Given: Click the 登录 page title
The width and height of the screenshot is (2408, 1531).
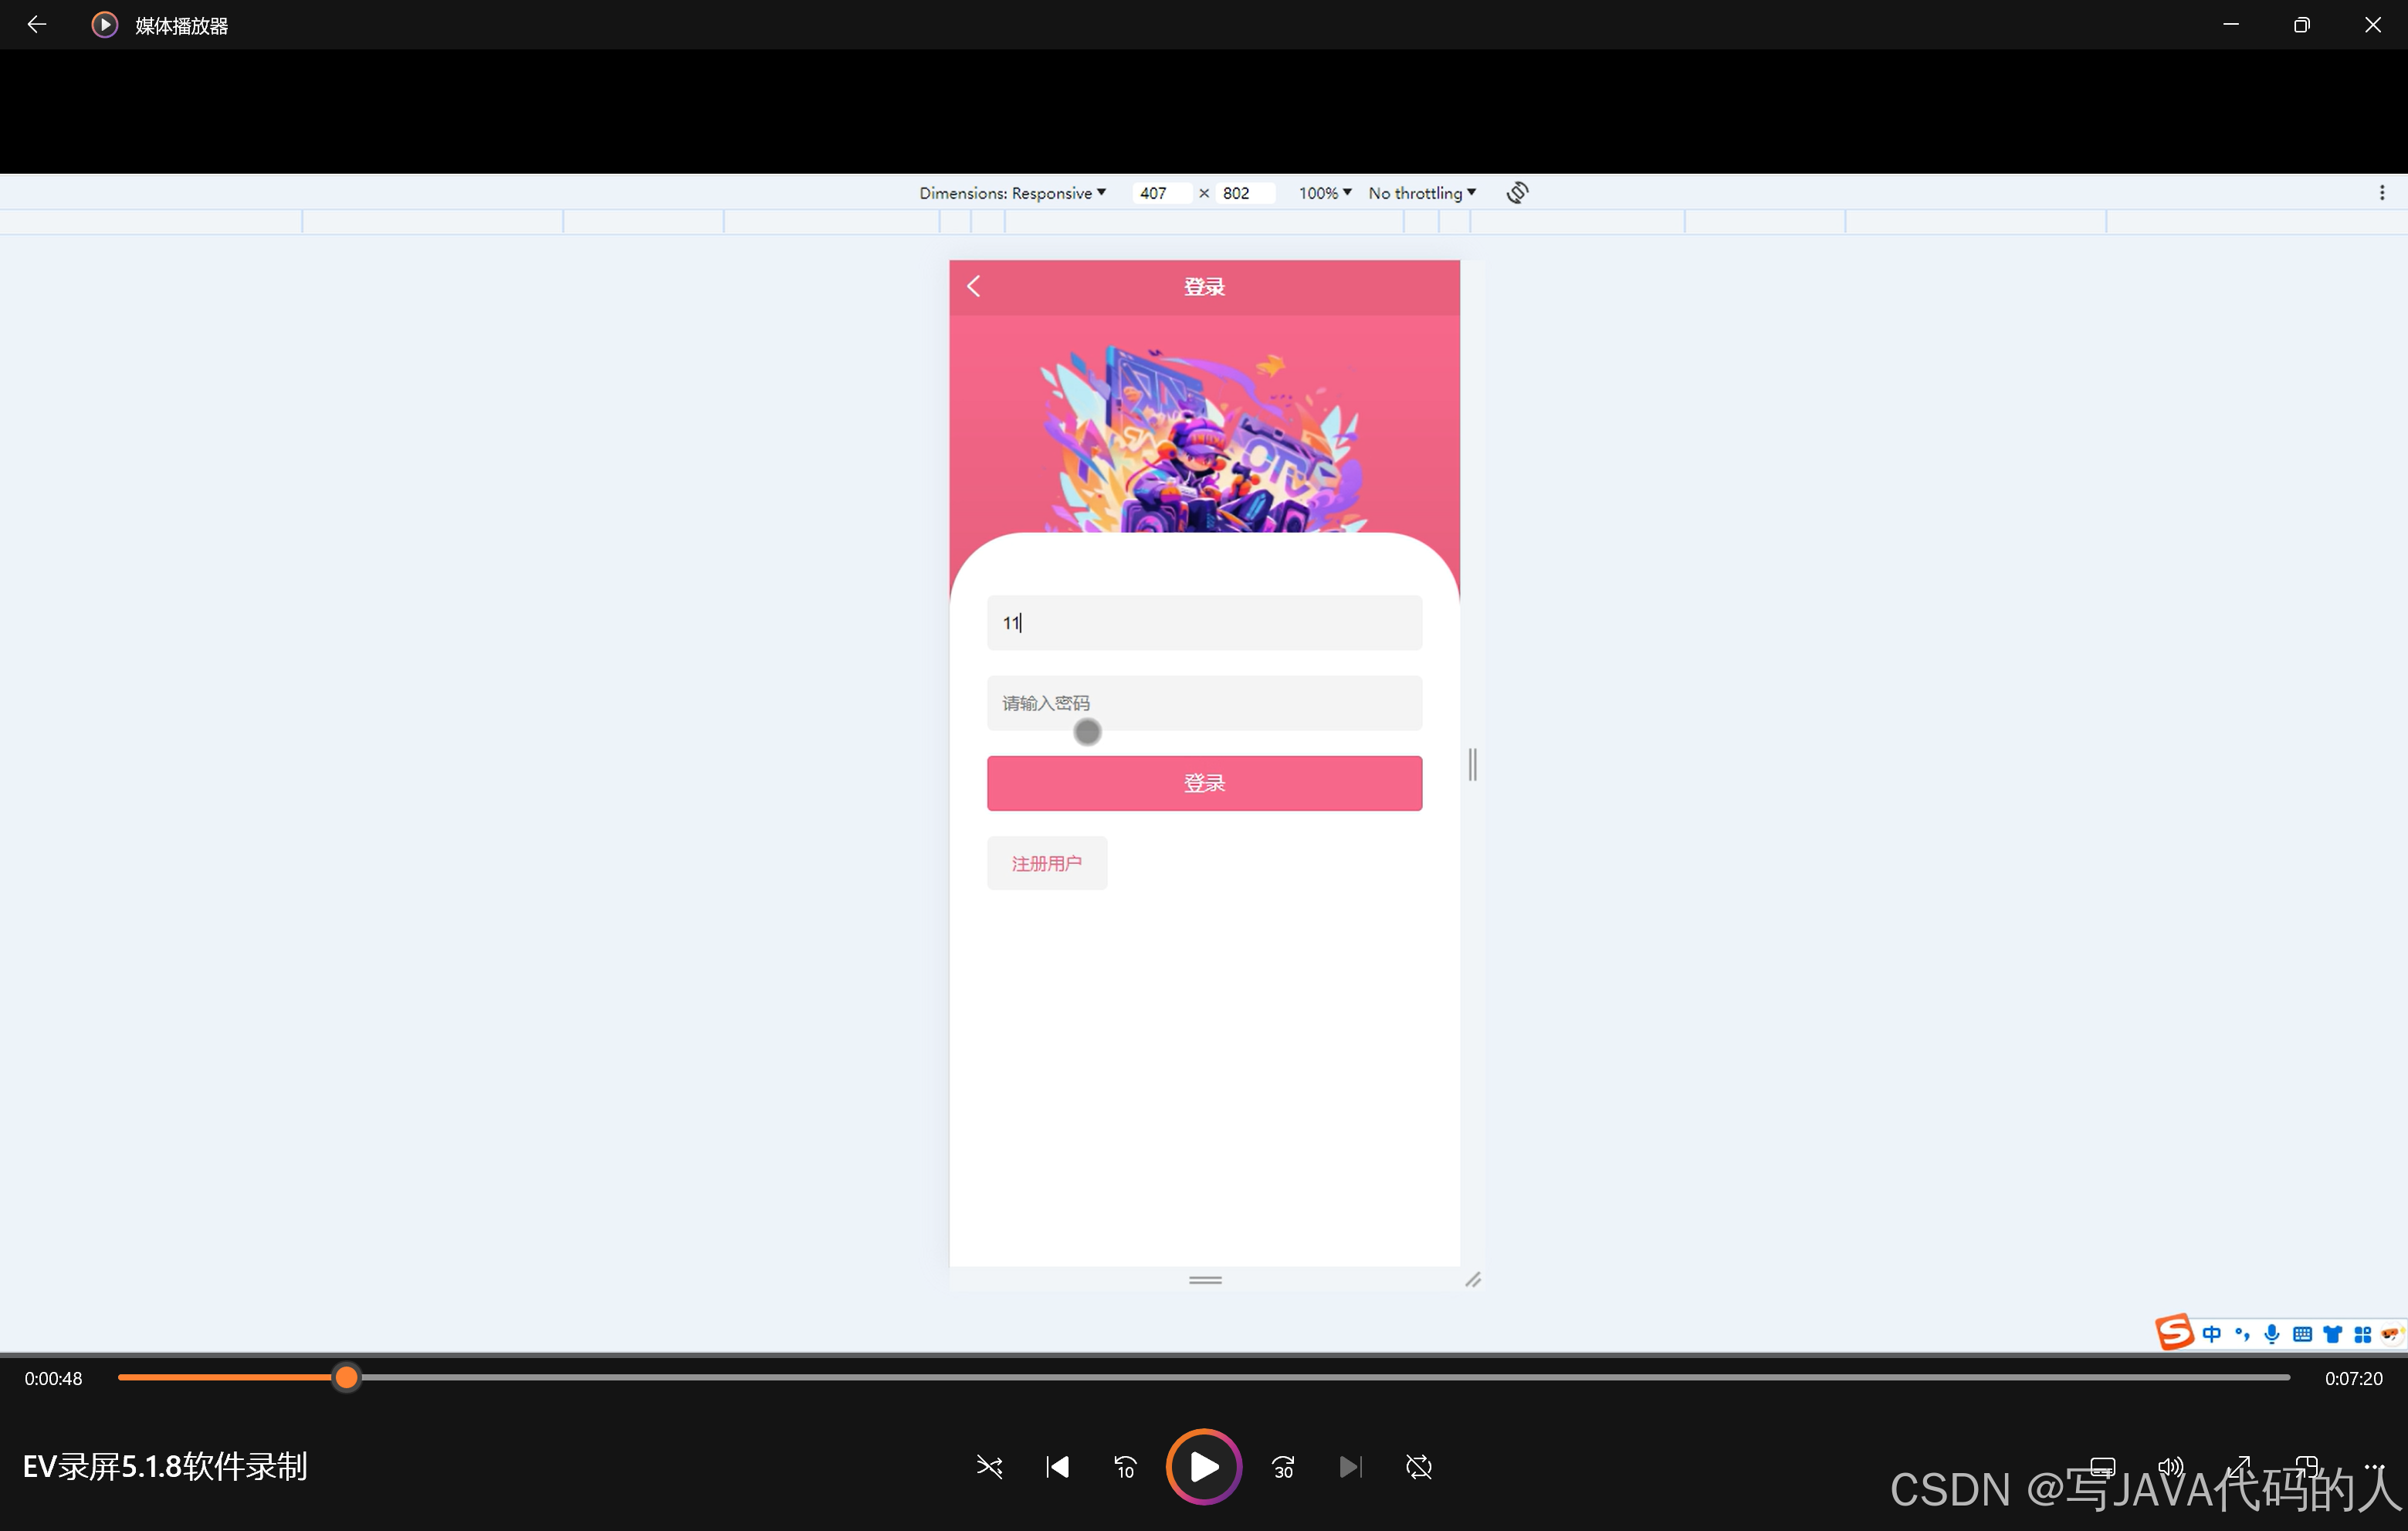Looking at the screenshot, I should click(x=1204, y=287).
